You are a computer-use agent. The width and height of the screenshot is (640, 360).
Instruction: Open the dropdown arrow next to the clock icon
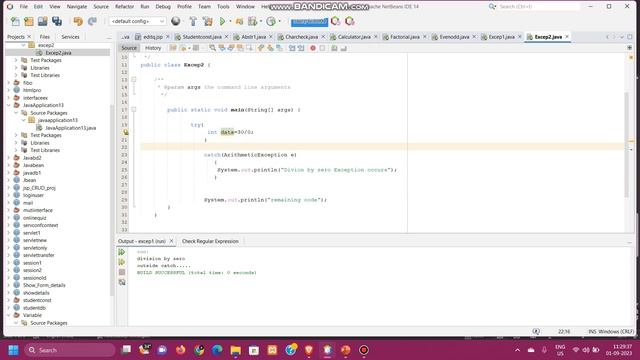[280, 21]
